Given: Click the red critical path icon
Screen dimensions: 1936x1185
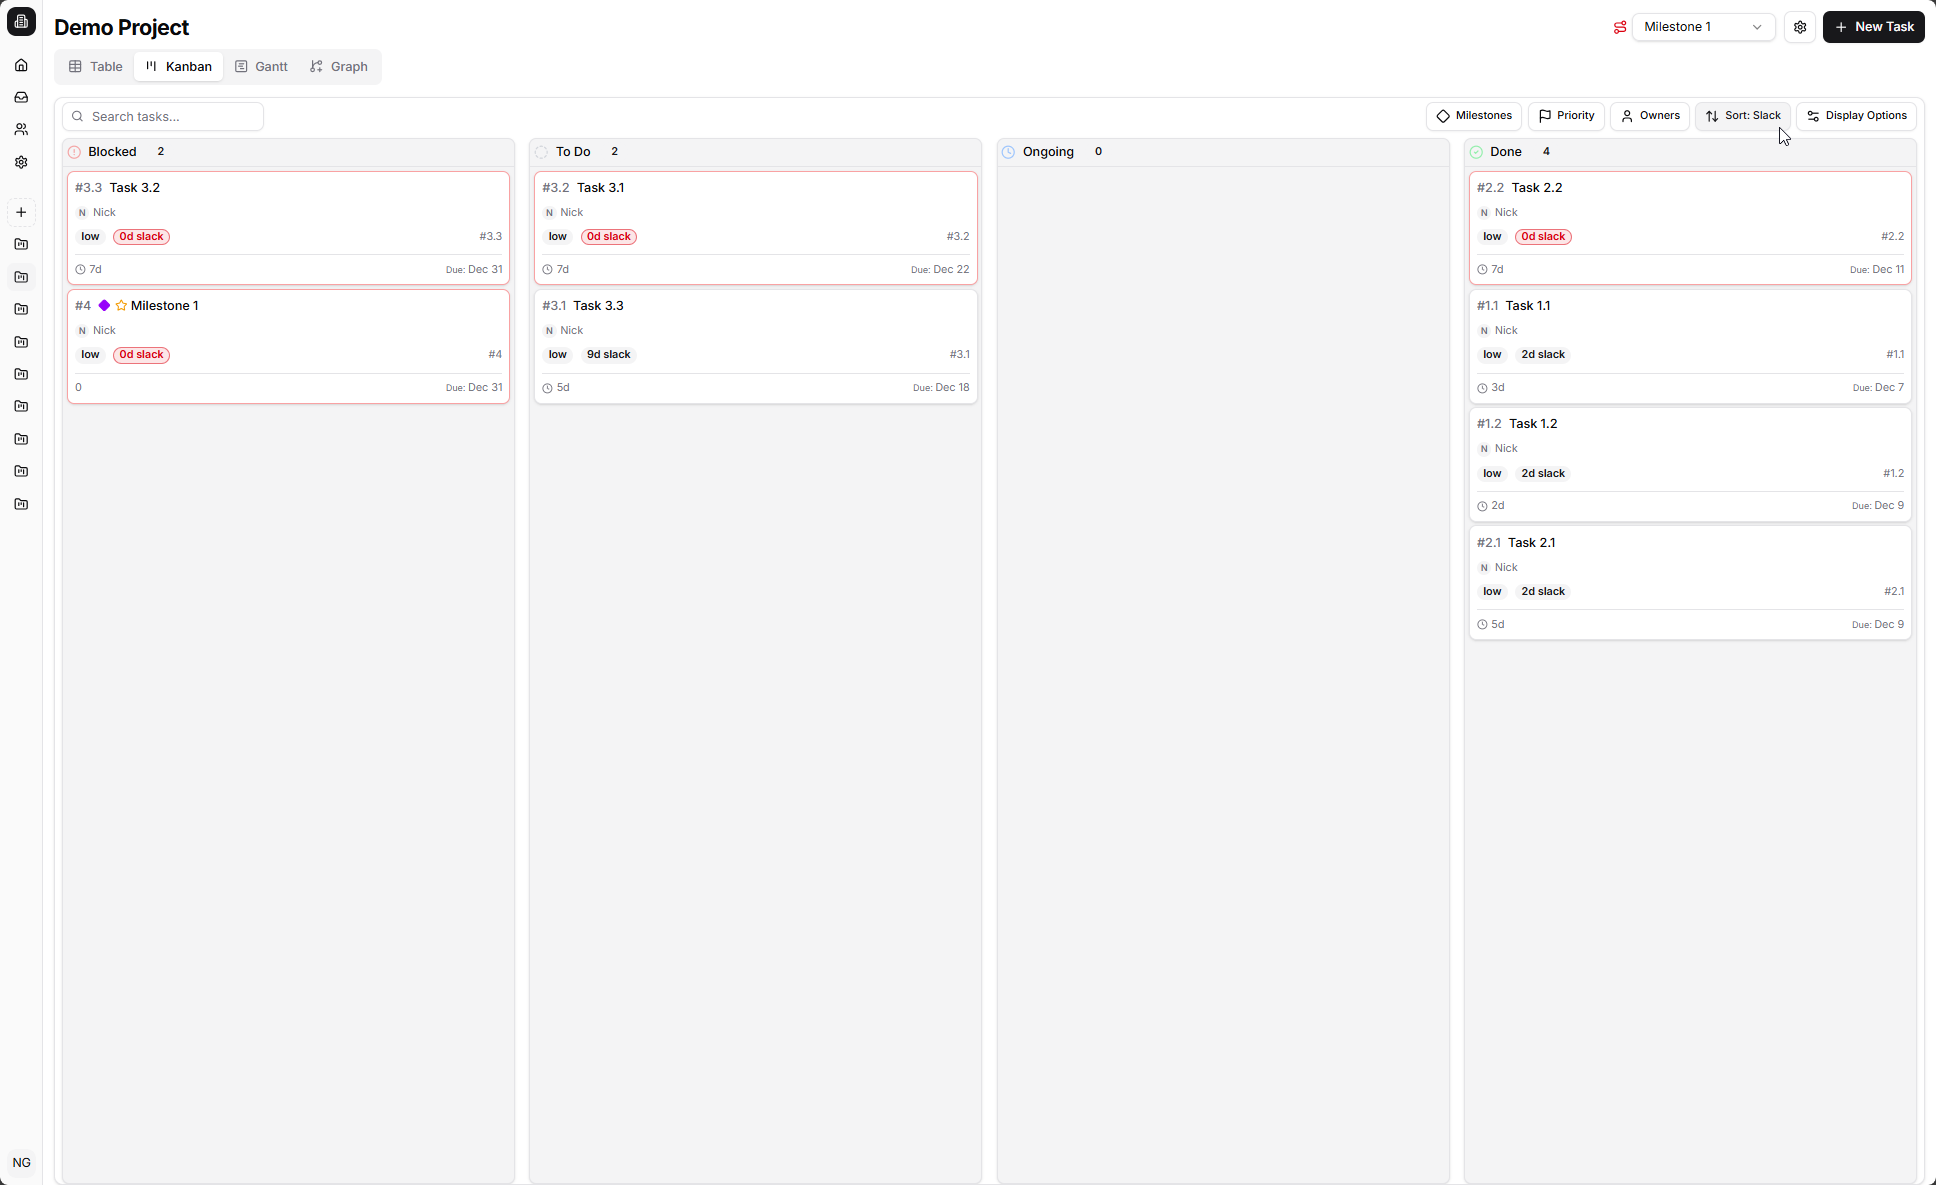Looking at the screenshot, I should pyautogui.click(x=1619, y=27).
